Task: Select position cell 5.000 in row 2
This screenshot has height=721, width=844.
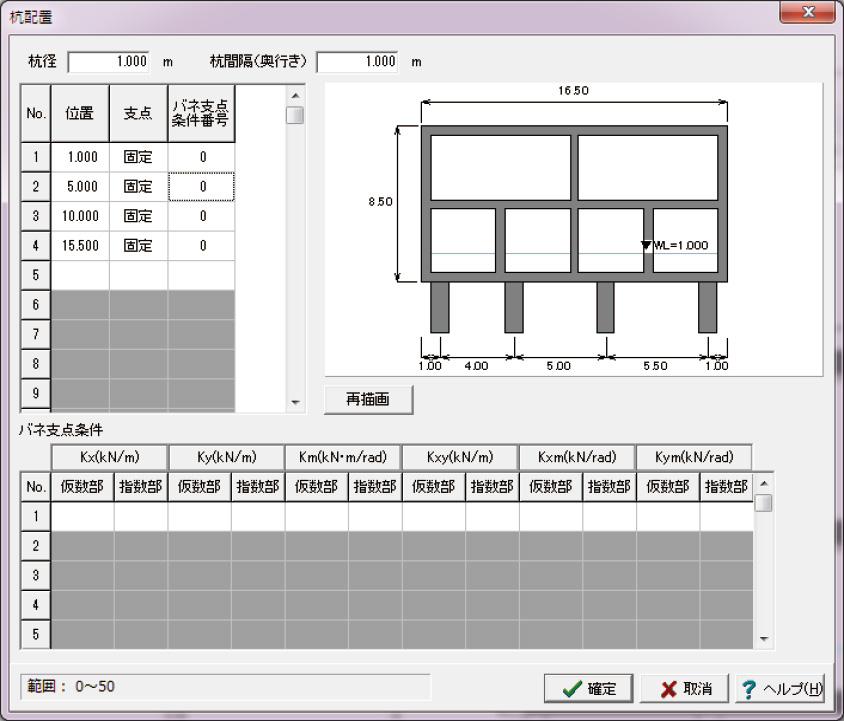Action: [x=80, y=187]
